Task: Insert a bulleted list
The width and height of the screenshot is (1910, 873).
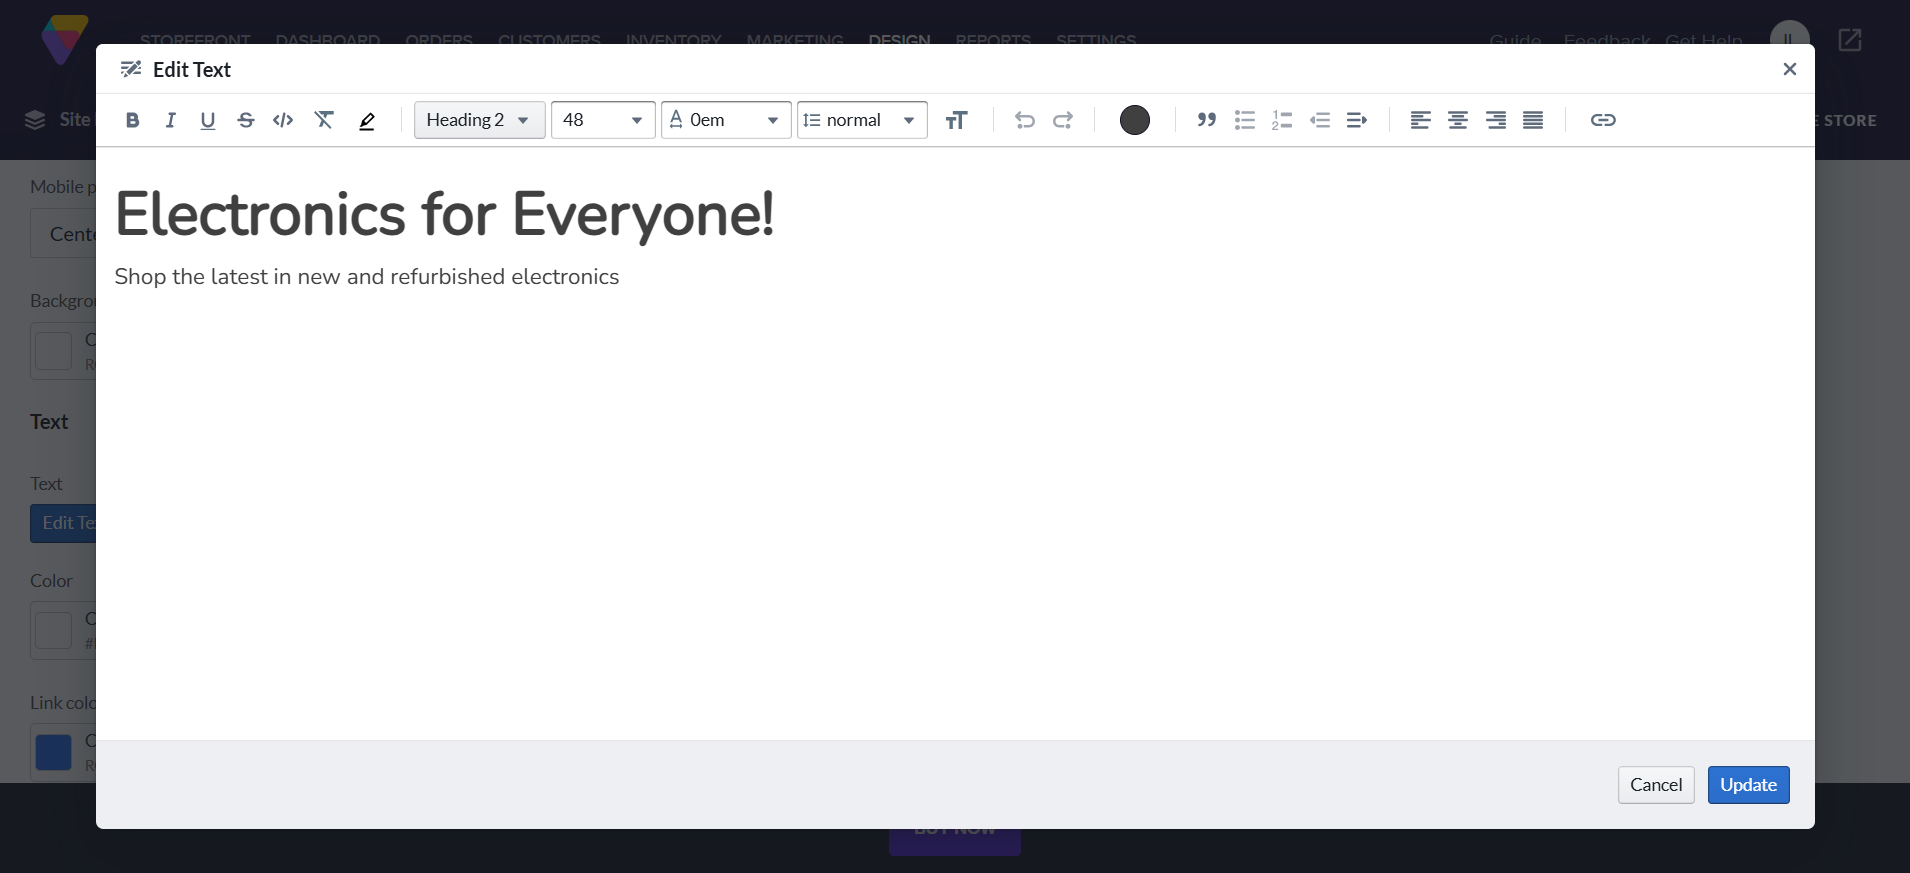Action: 1245,120
